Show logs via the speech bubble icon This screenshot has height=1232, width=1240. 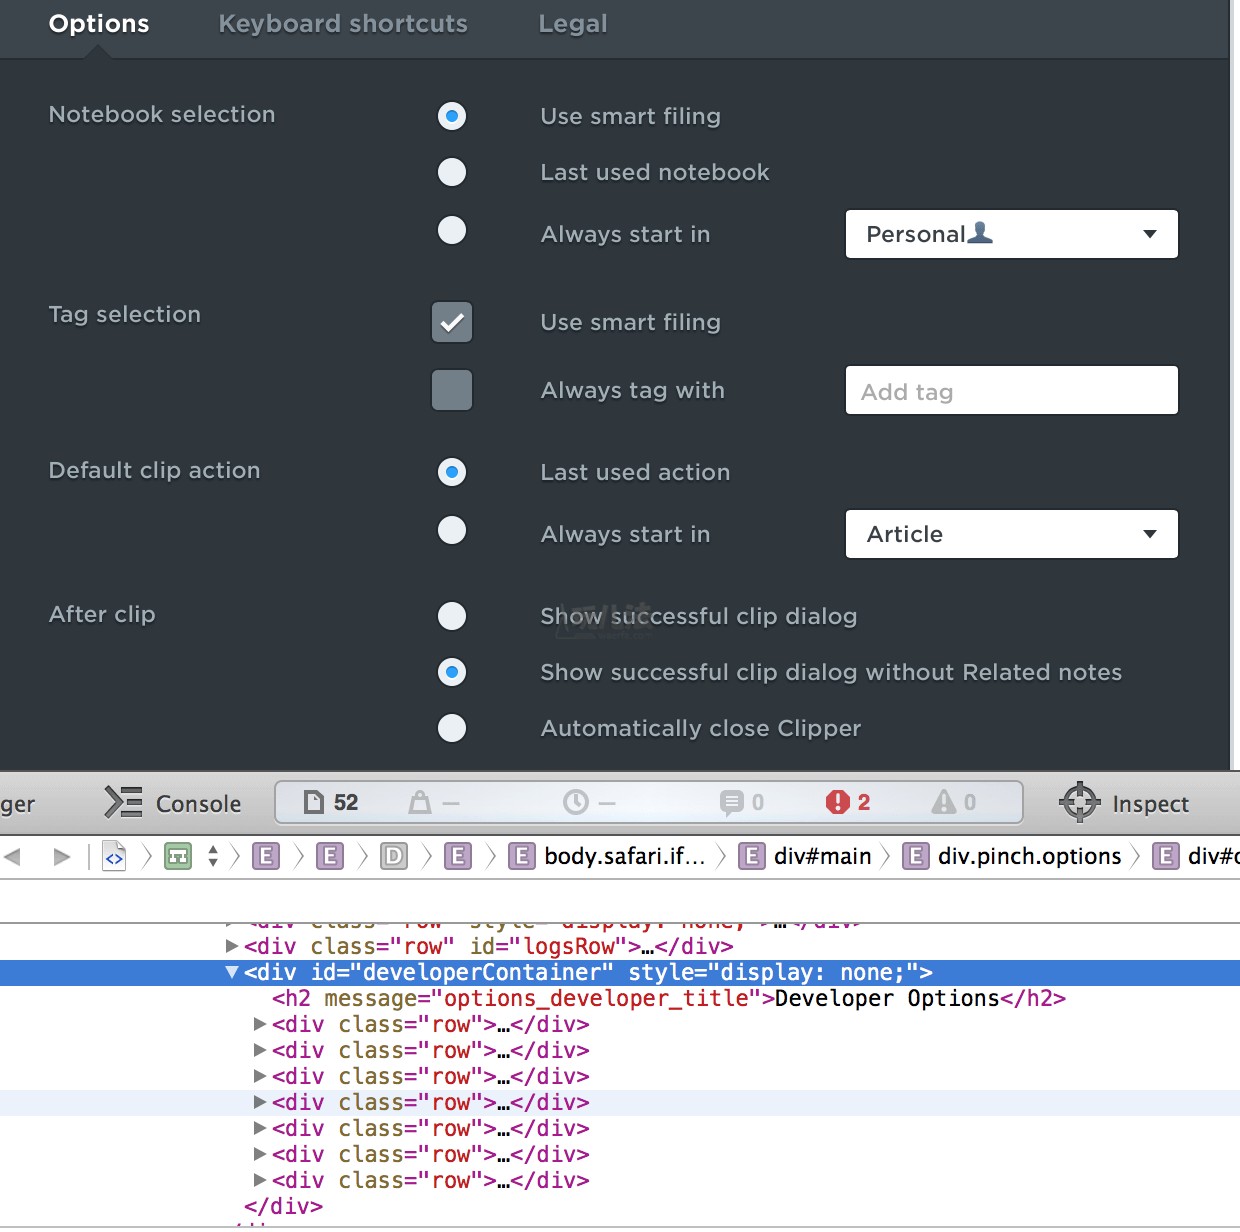tap(731, 802)
